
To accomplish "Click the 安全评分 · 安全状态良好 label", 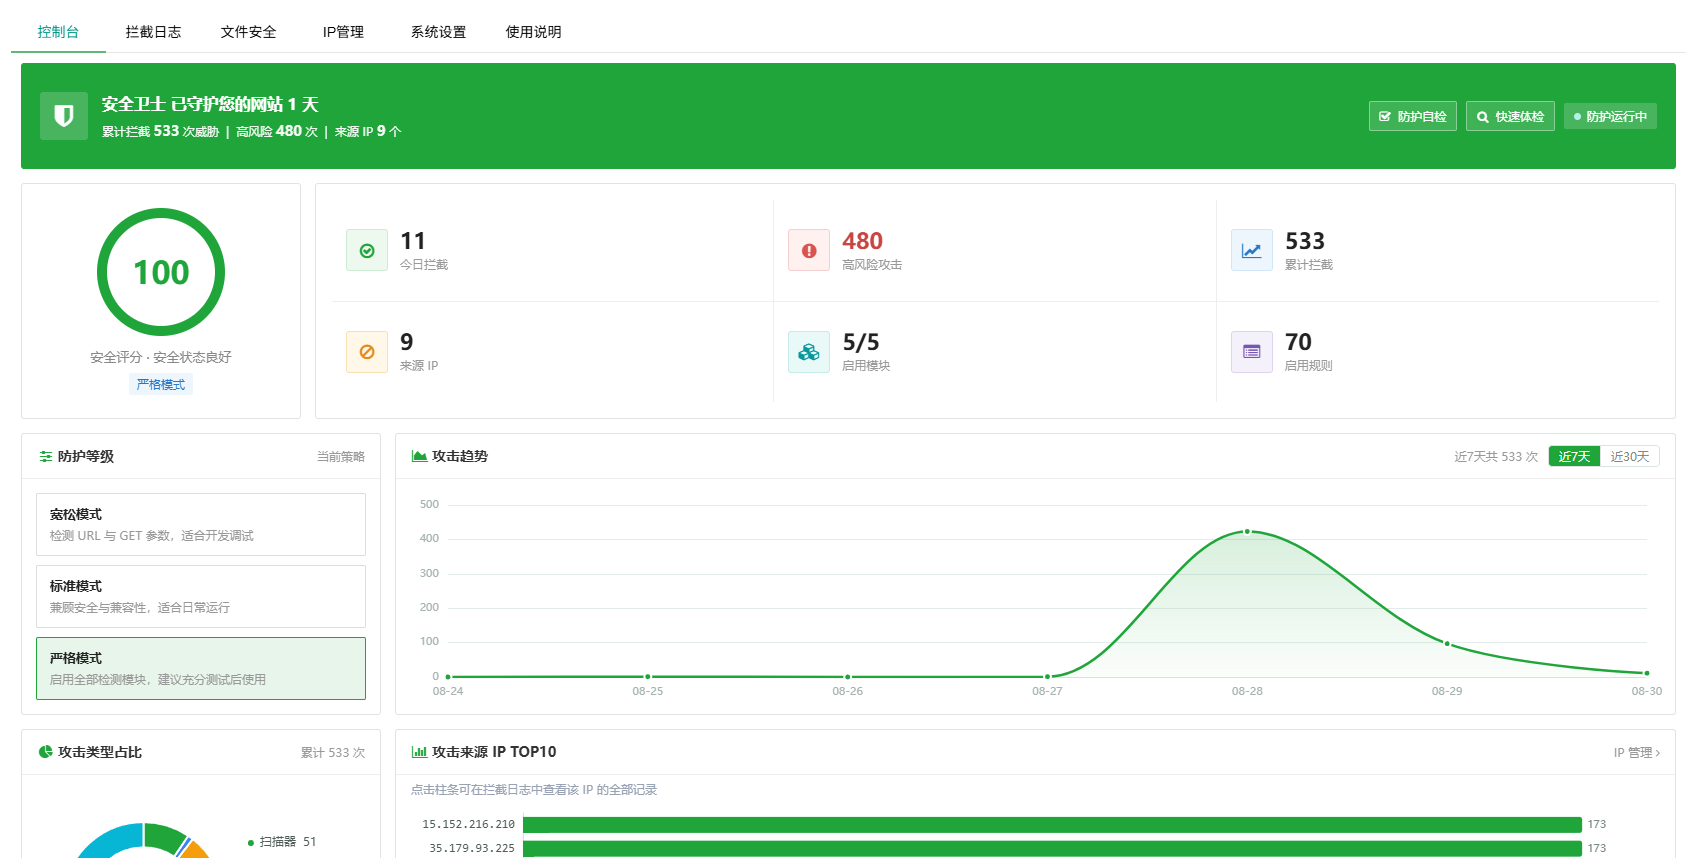I will (161, 357).
